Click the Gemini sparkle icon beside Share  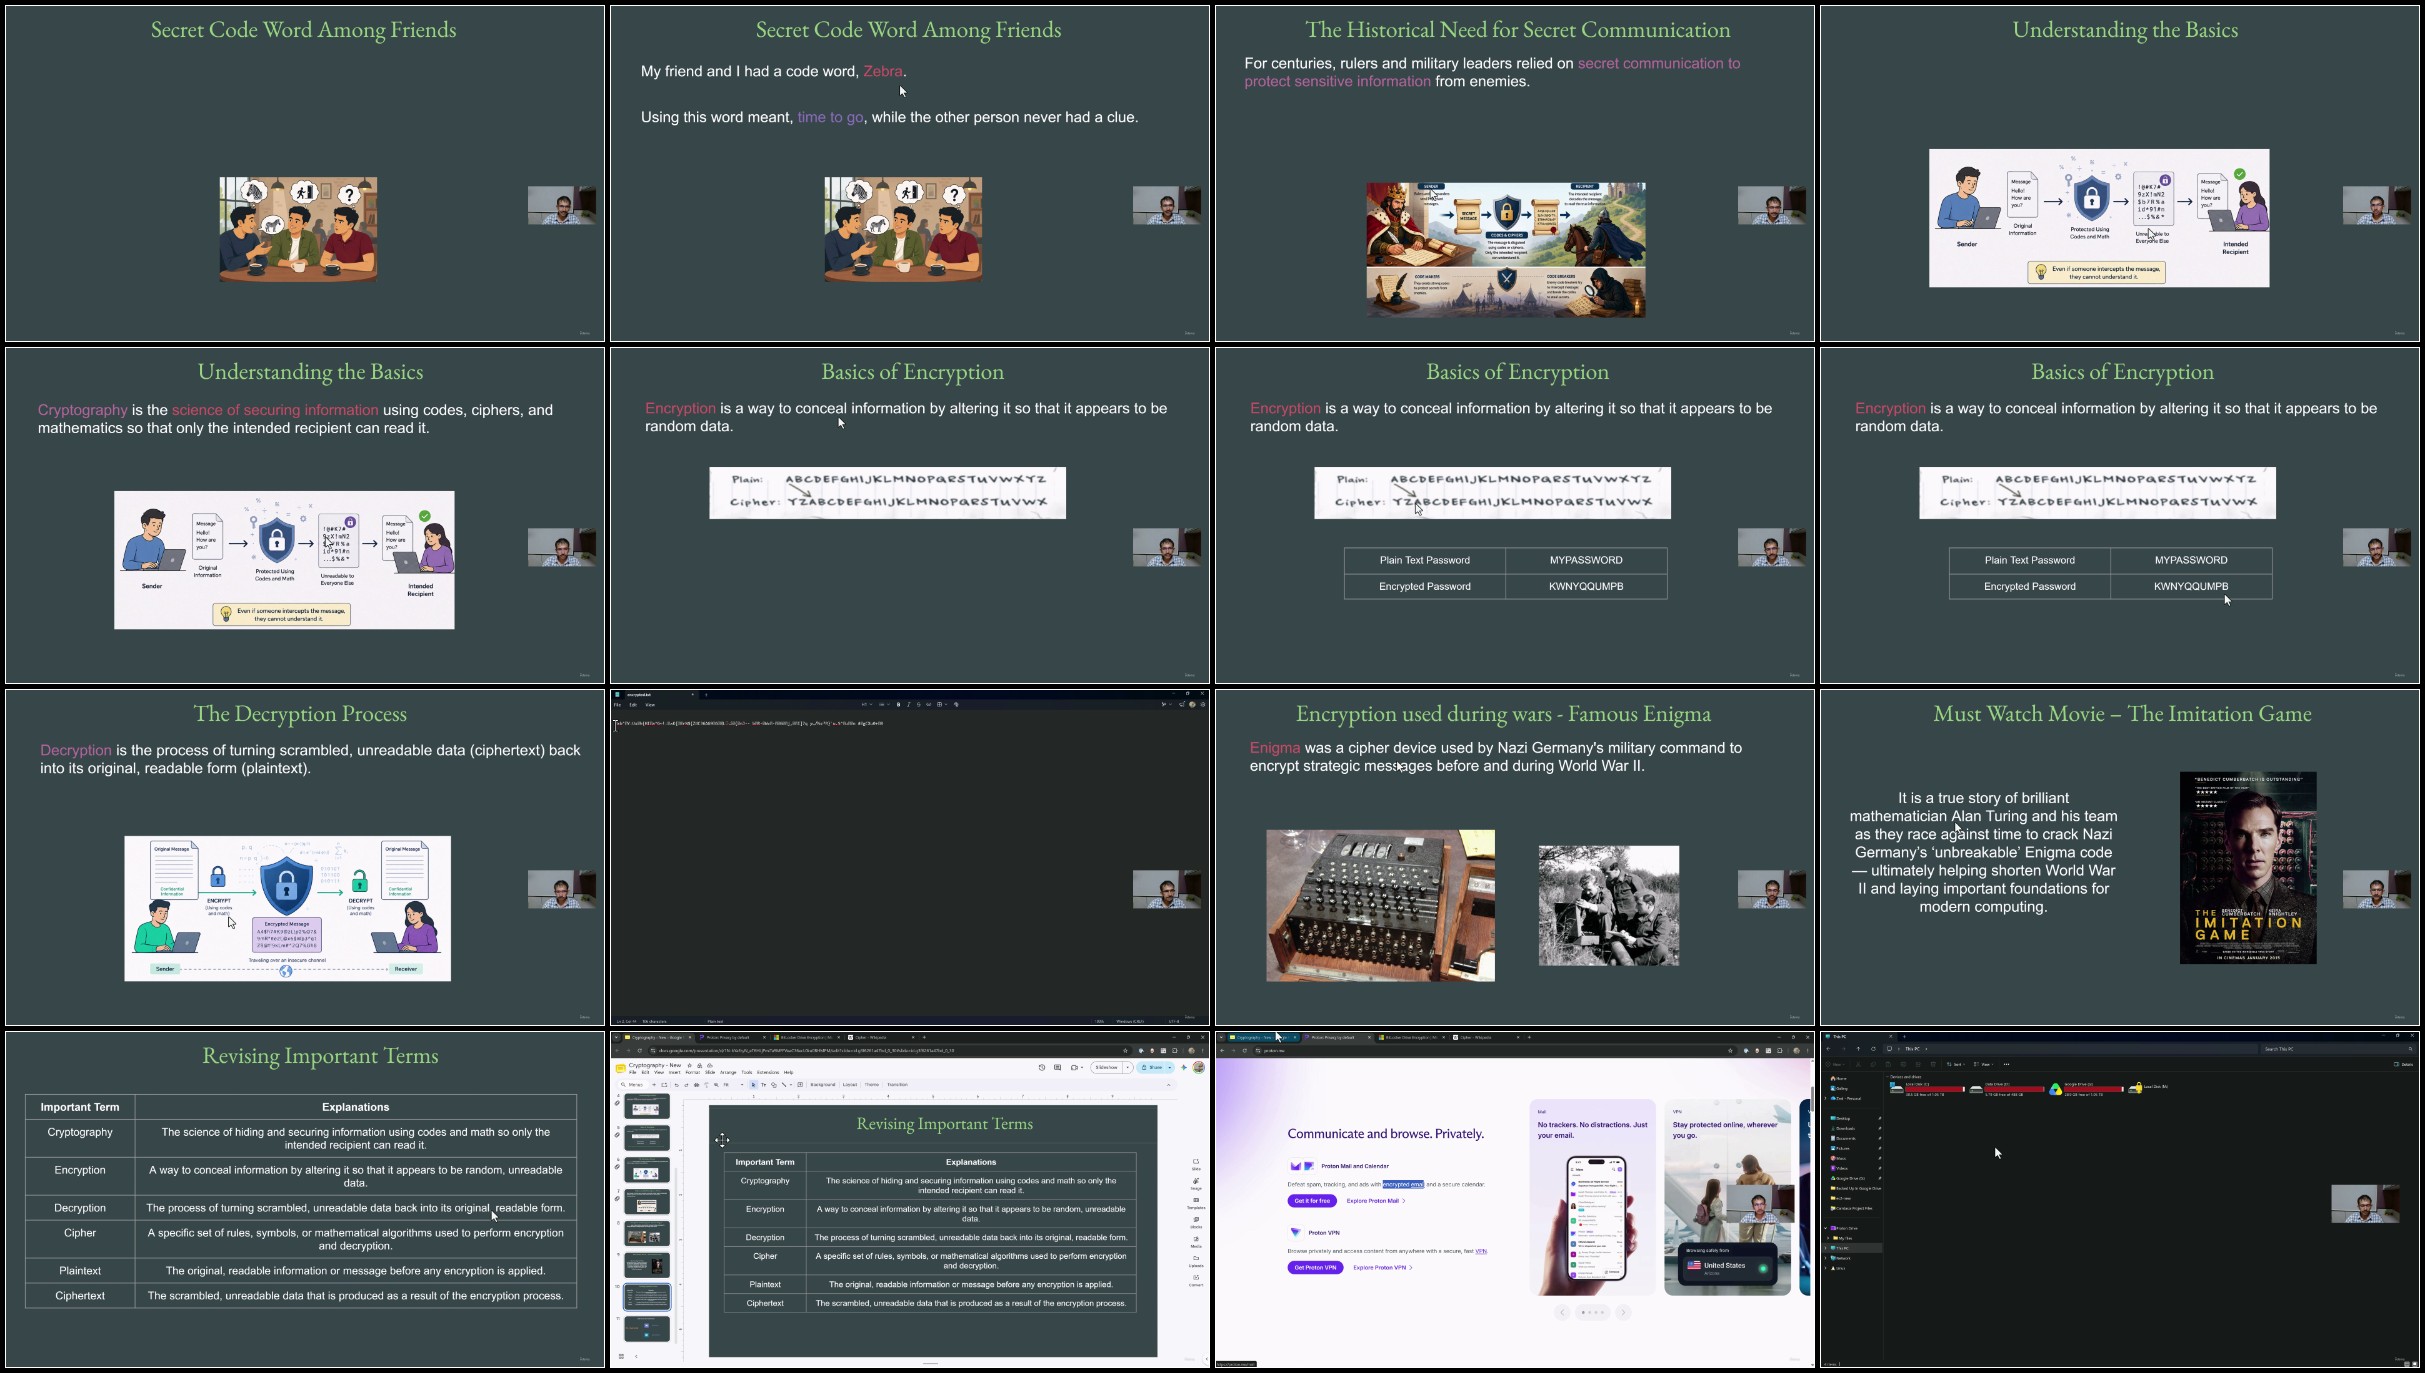click(1184, 1067)
